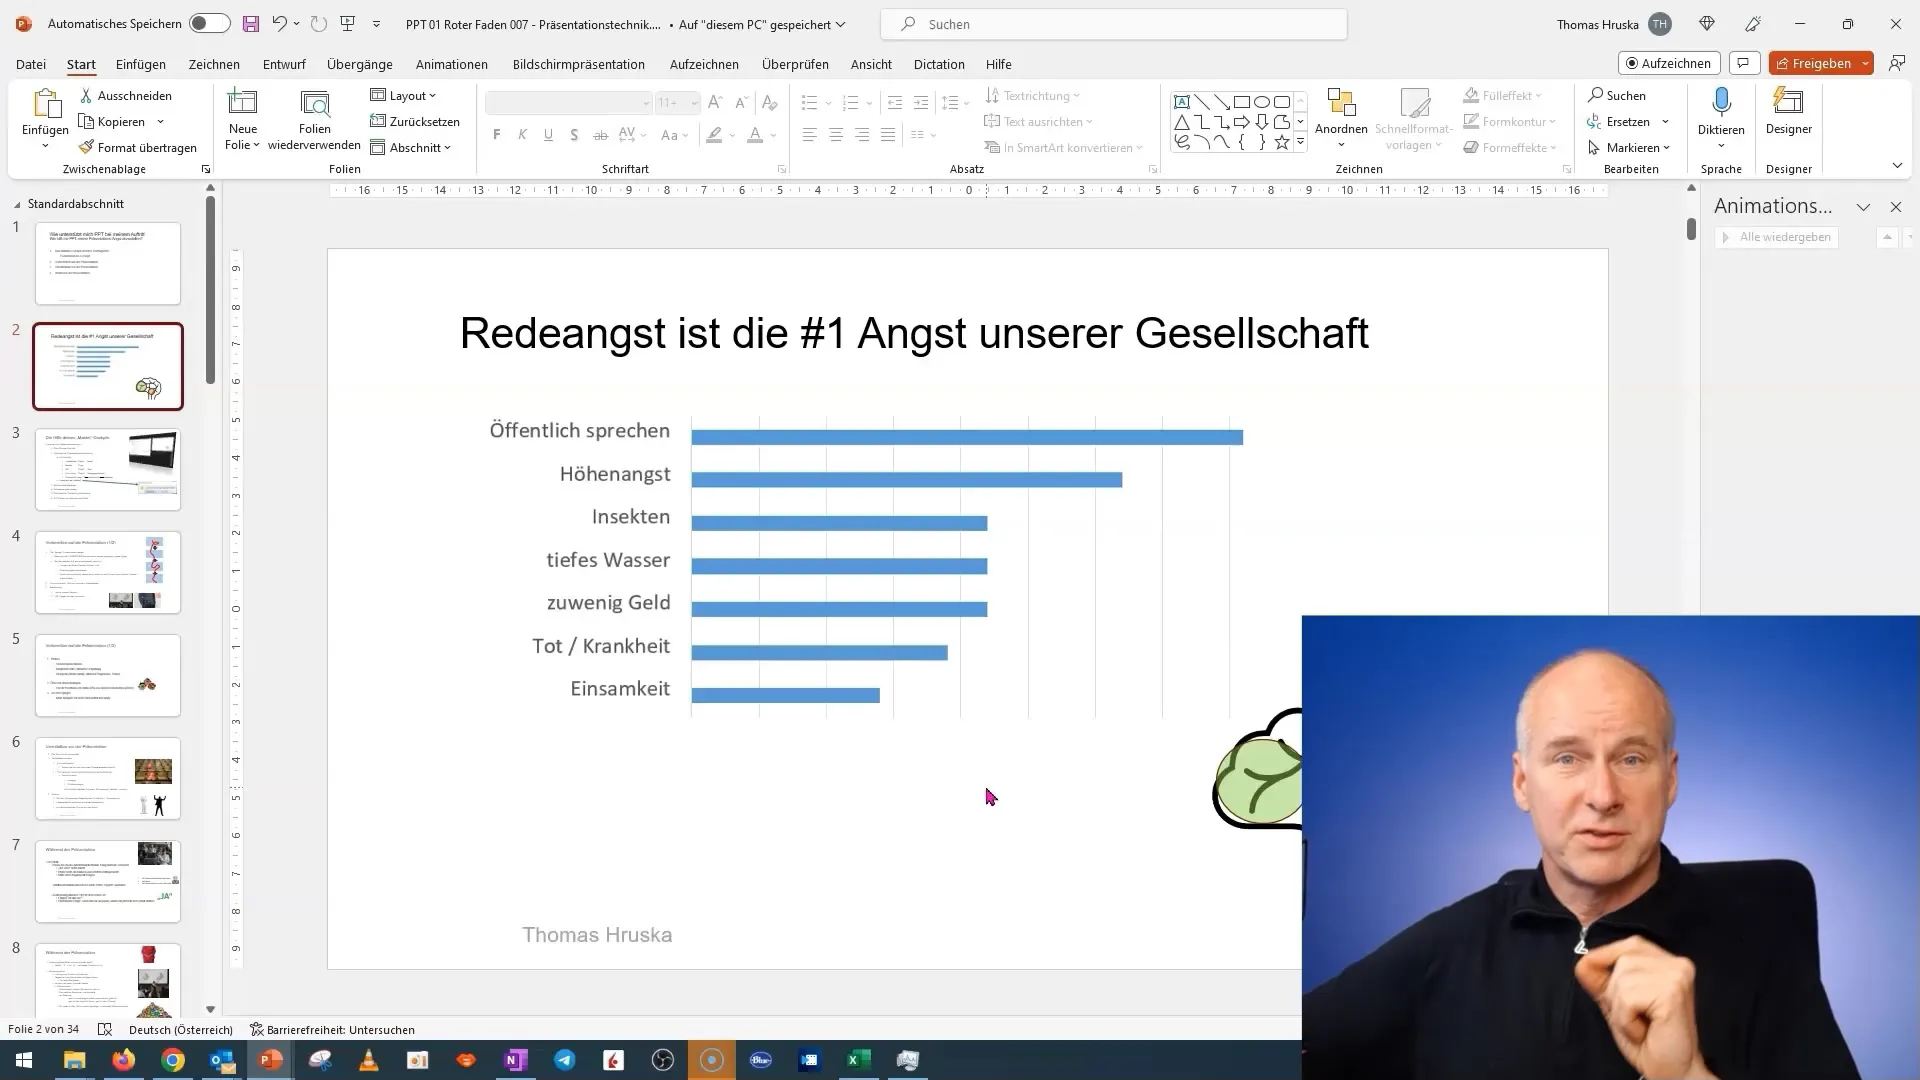The width and height of the screenshot is (1920, 1080).
Task: Click the Einfügen paste icon
Action: point(45,104)
